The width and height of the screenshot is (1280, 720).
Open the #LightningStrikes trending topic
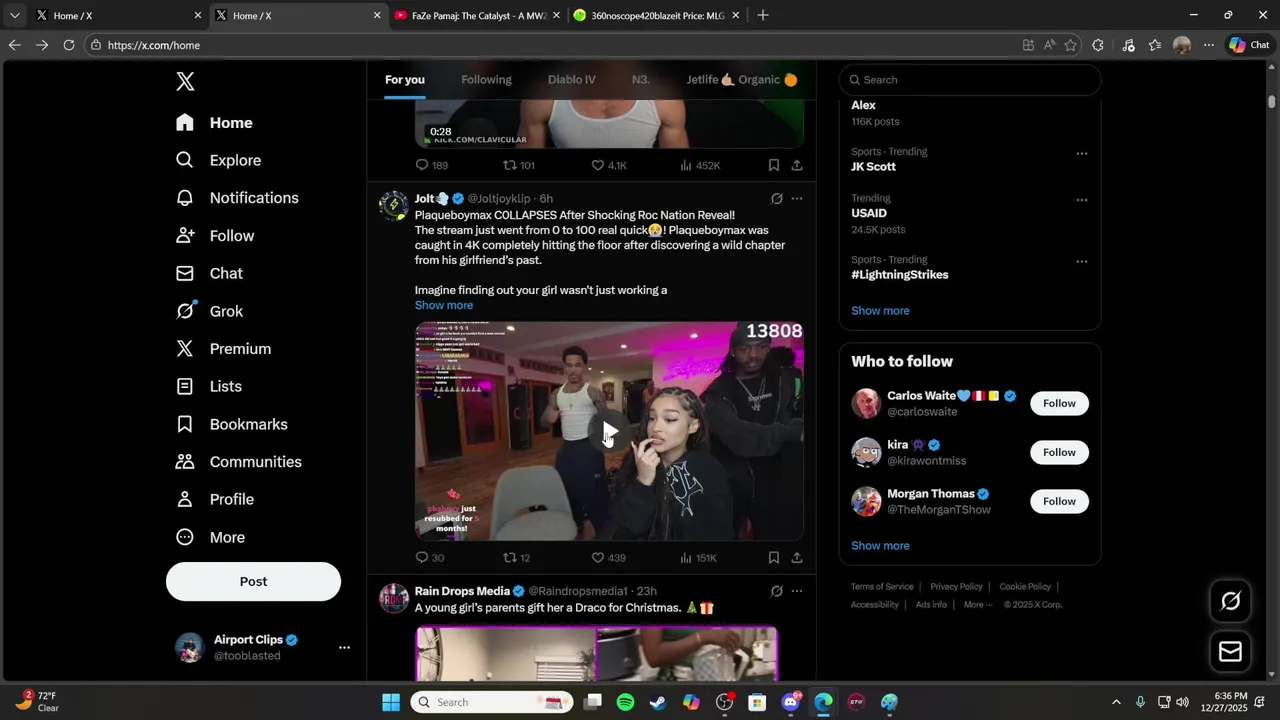900,275
